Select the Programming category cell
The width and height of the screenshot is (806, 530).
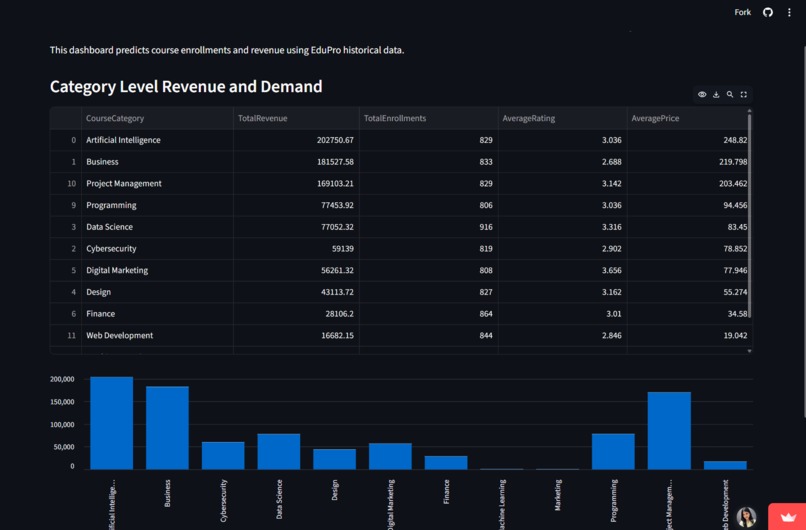click(157, 205)
